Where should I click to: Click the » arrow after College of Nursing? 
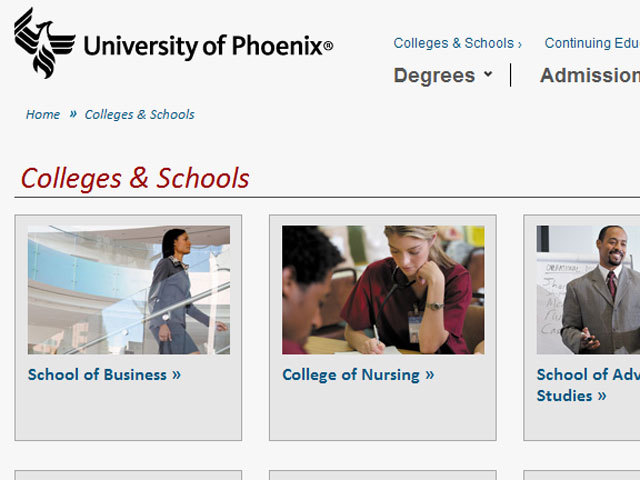point(430,375)
